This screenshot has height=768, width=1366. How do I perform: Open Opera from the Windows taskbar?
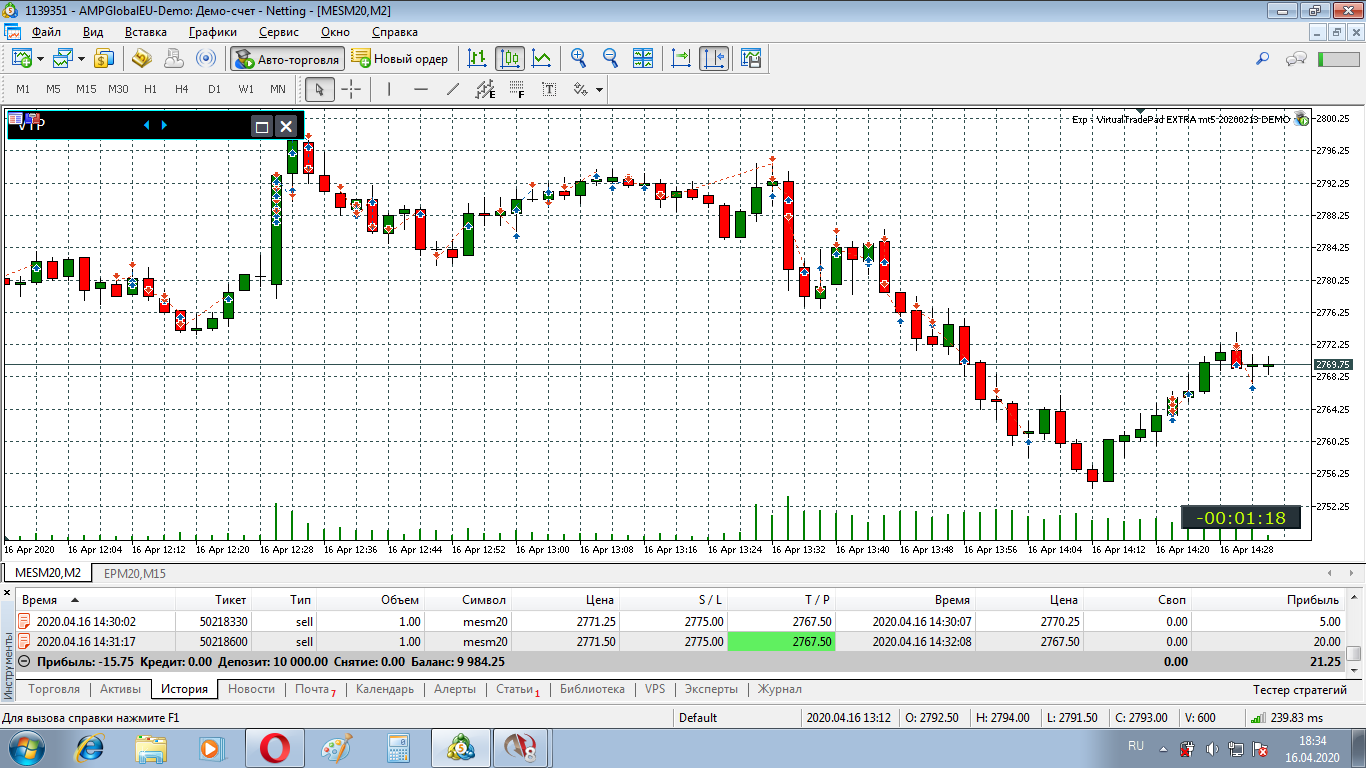point(276,747)
